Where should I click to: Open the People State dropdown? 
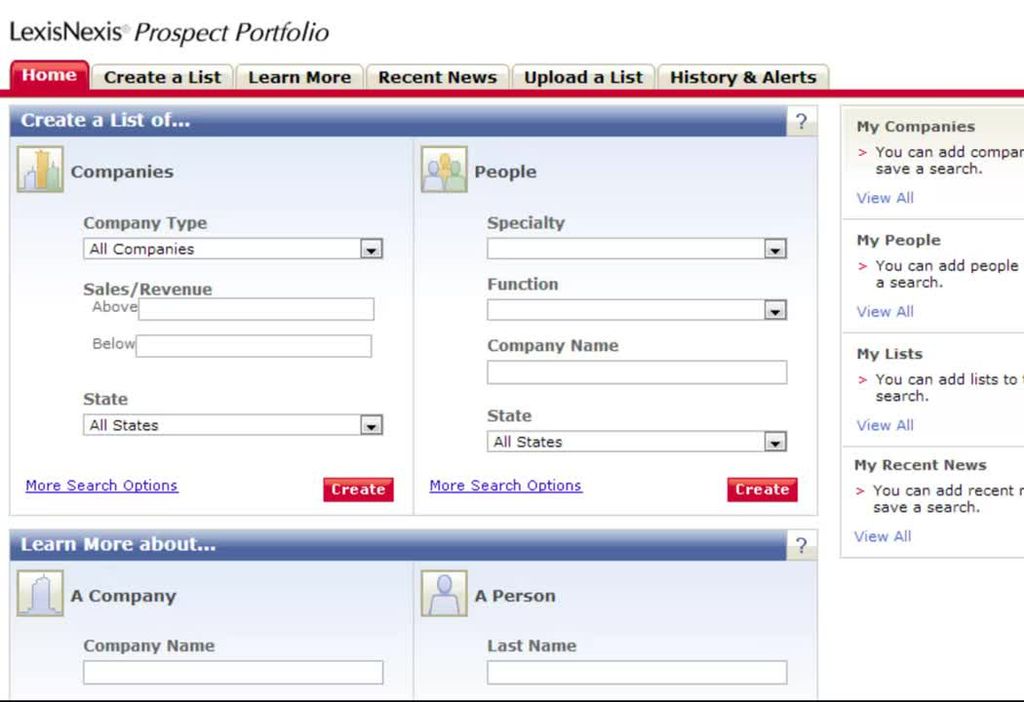[x=775, y=442]
